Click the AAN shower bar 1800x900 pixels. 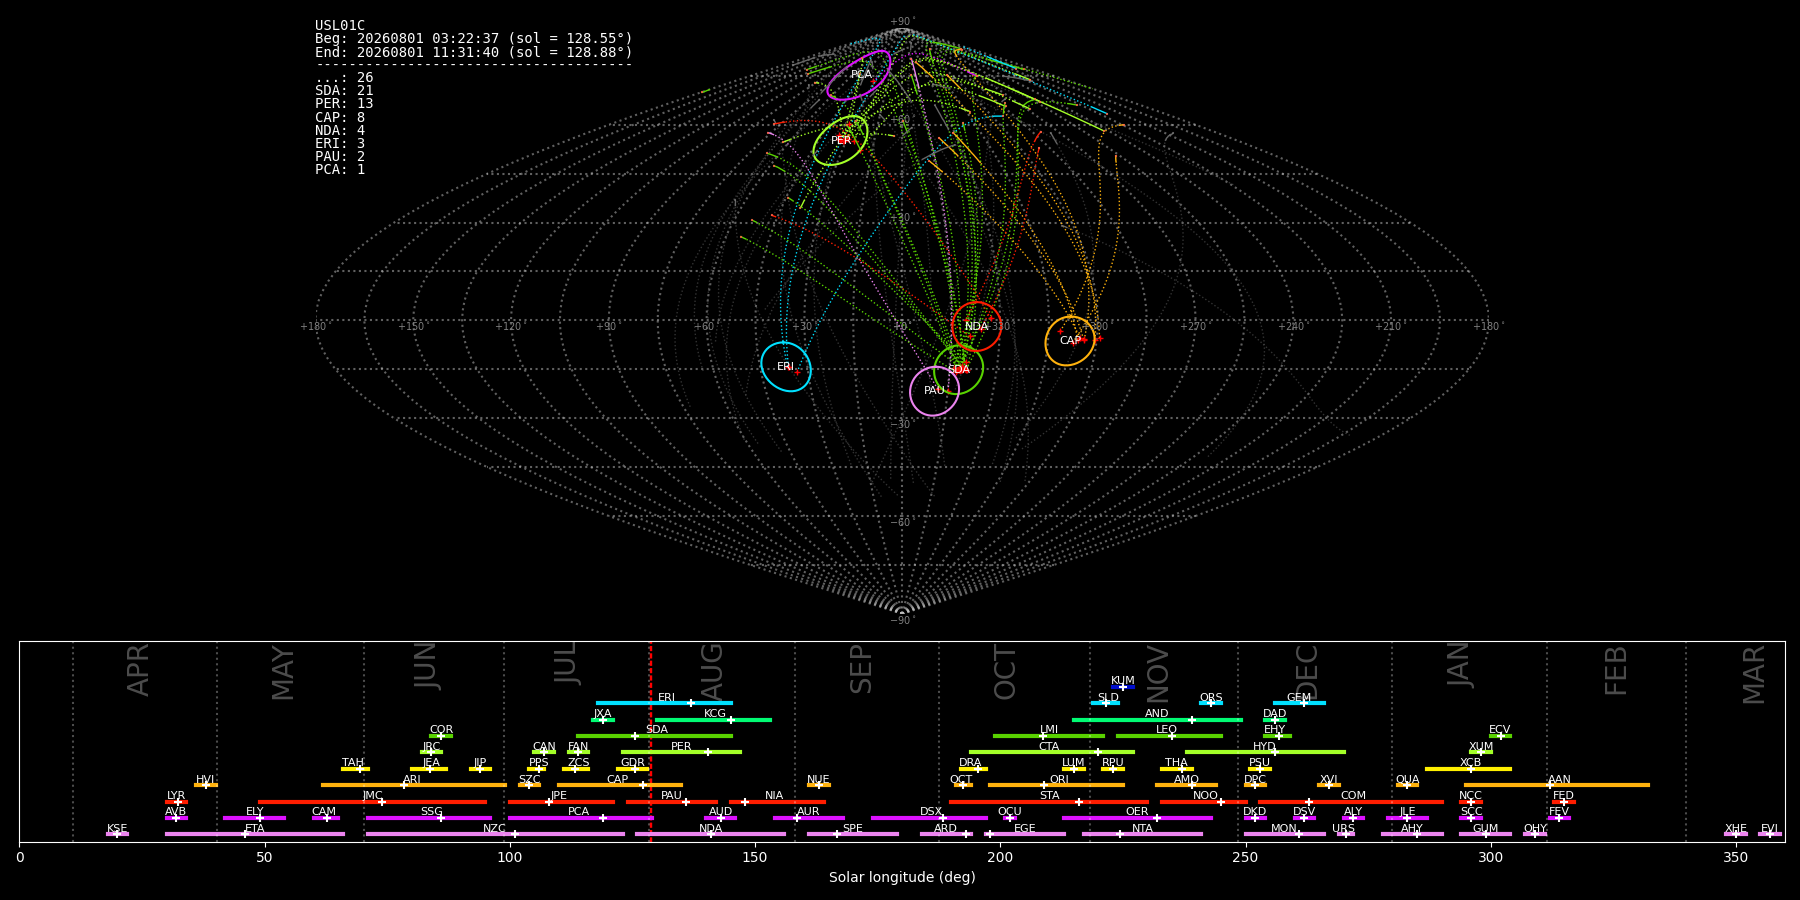(x=1557, y=785)
